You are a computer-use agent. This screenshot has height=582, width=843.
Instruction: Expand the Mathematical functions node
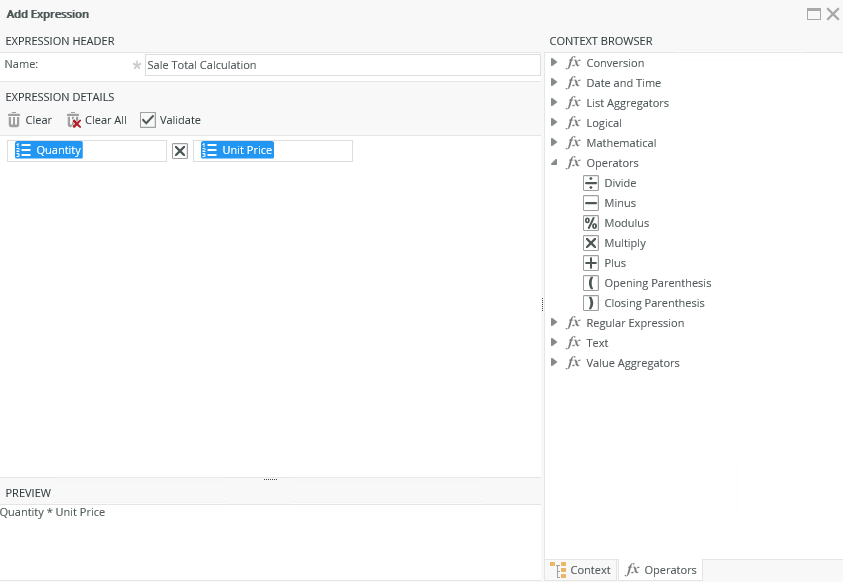(555, 143)
